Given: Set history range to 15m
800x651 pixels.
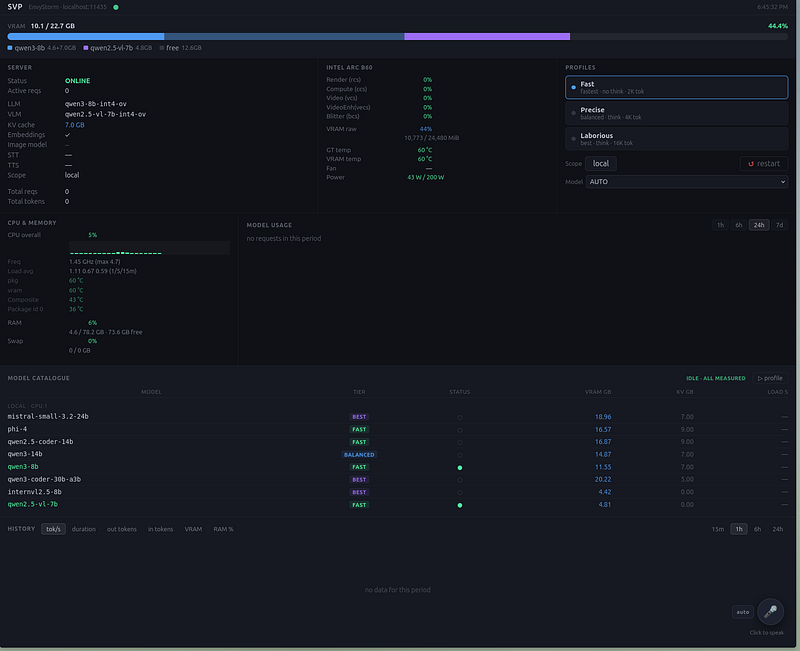Looking at the screenshot, I should [717, 529].
